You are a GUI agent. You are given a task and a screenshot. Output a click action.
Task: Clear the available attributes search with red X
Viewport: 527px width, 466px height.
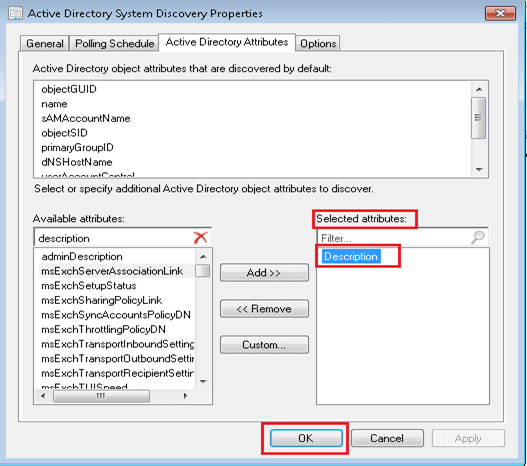pyautogui.click(x=201, y=238)
